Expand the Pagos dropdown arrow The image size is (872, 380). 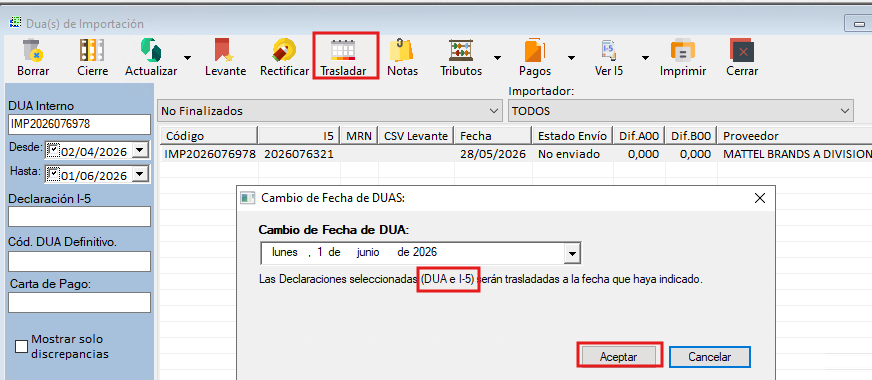[x=571, y=57]
